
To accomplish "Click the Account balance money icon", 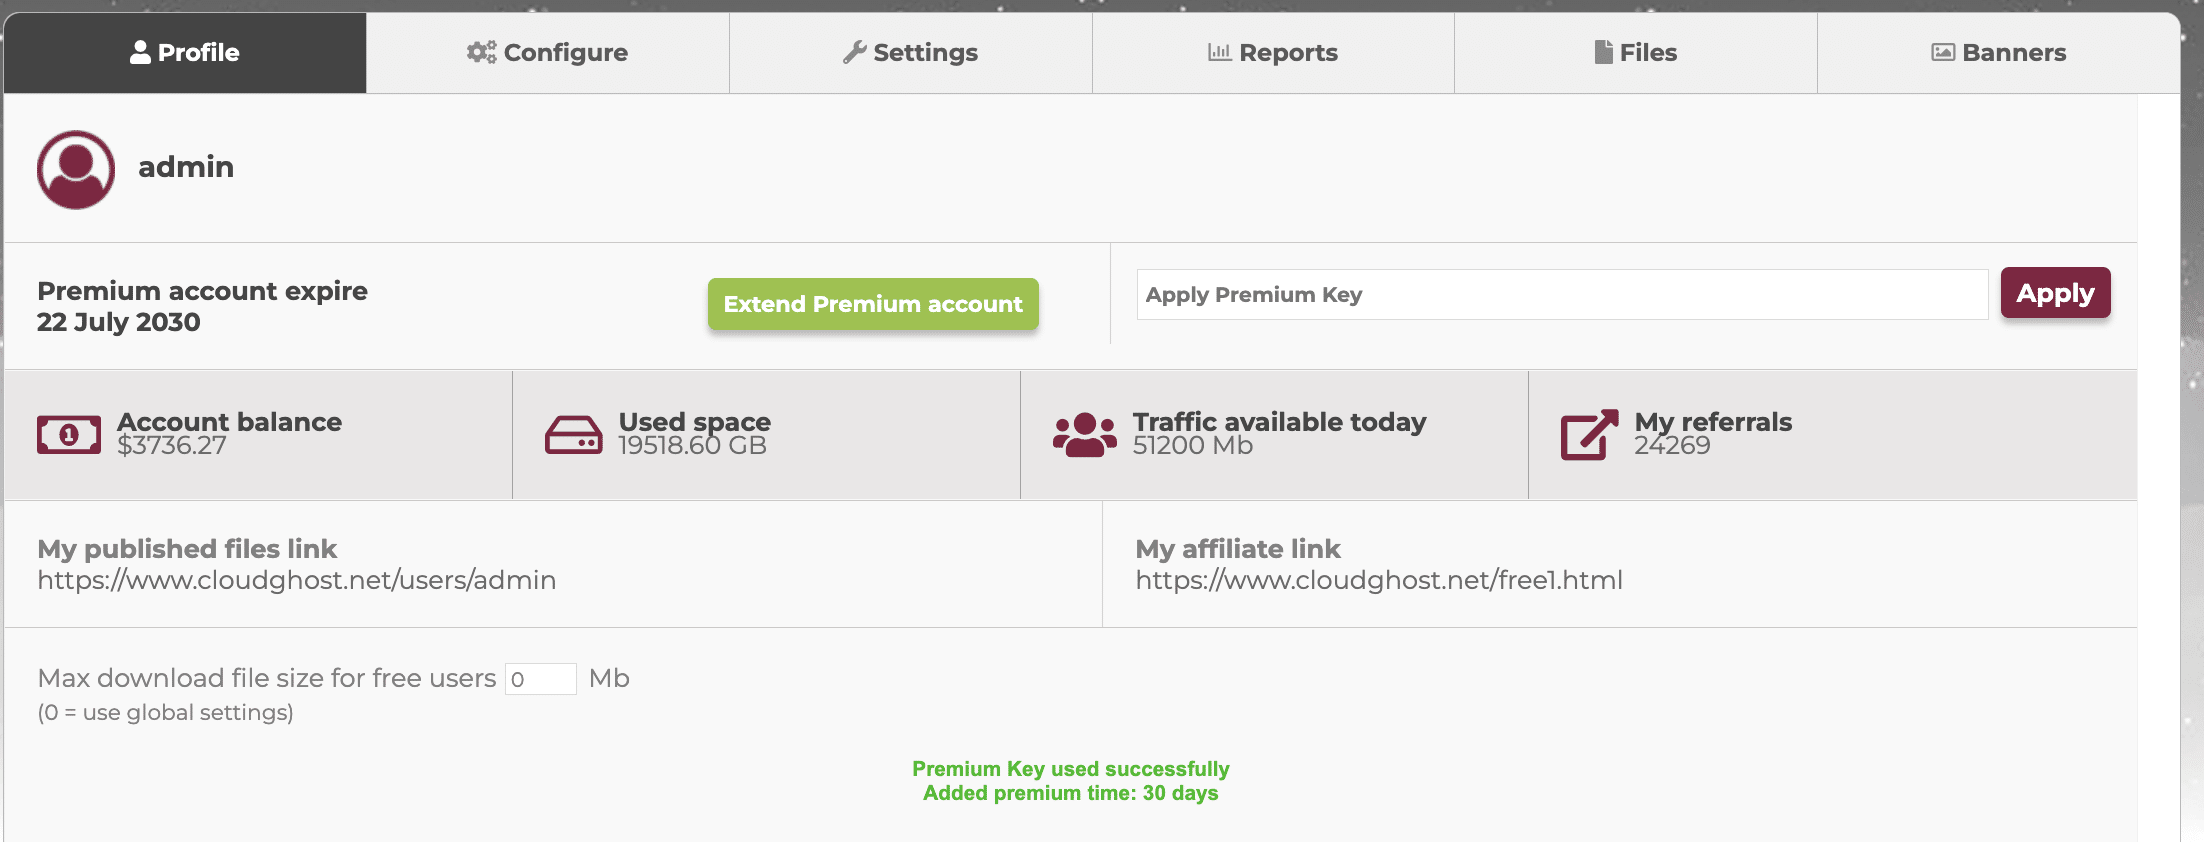I will [x=69, y=435].
